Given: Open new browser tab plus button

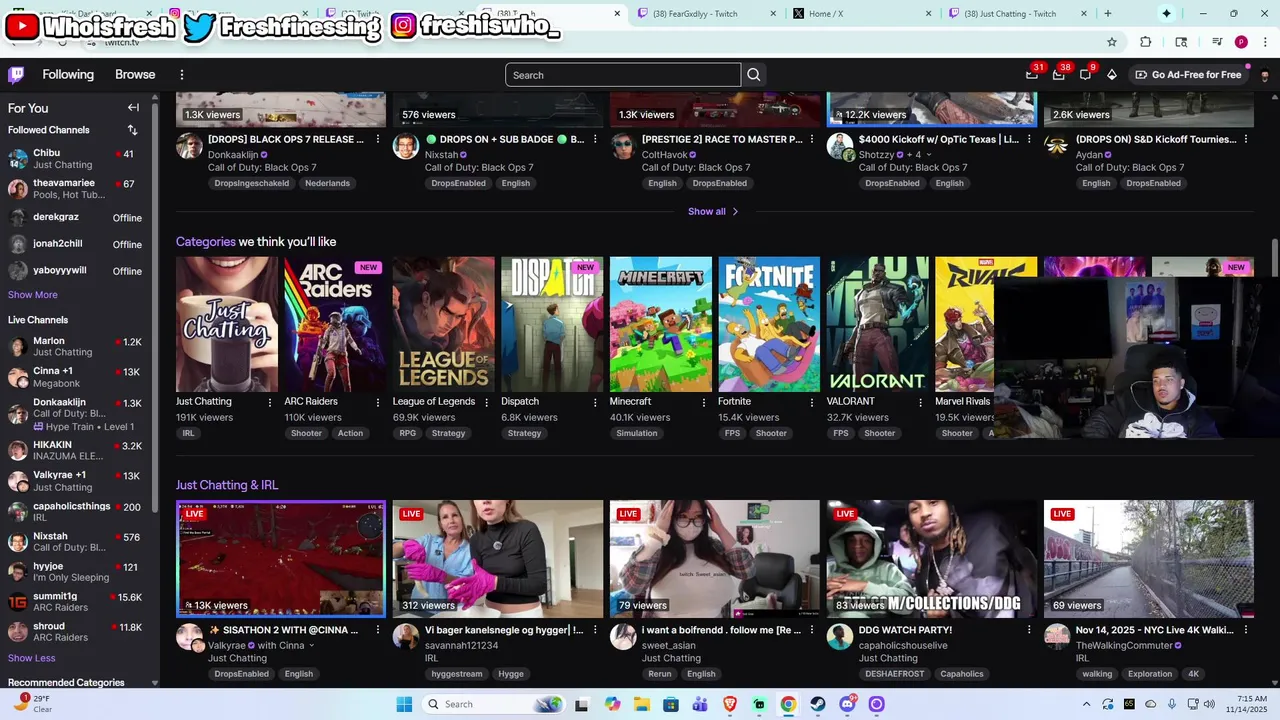Looking at the screenshot, I should 1107,13.
